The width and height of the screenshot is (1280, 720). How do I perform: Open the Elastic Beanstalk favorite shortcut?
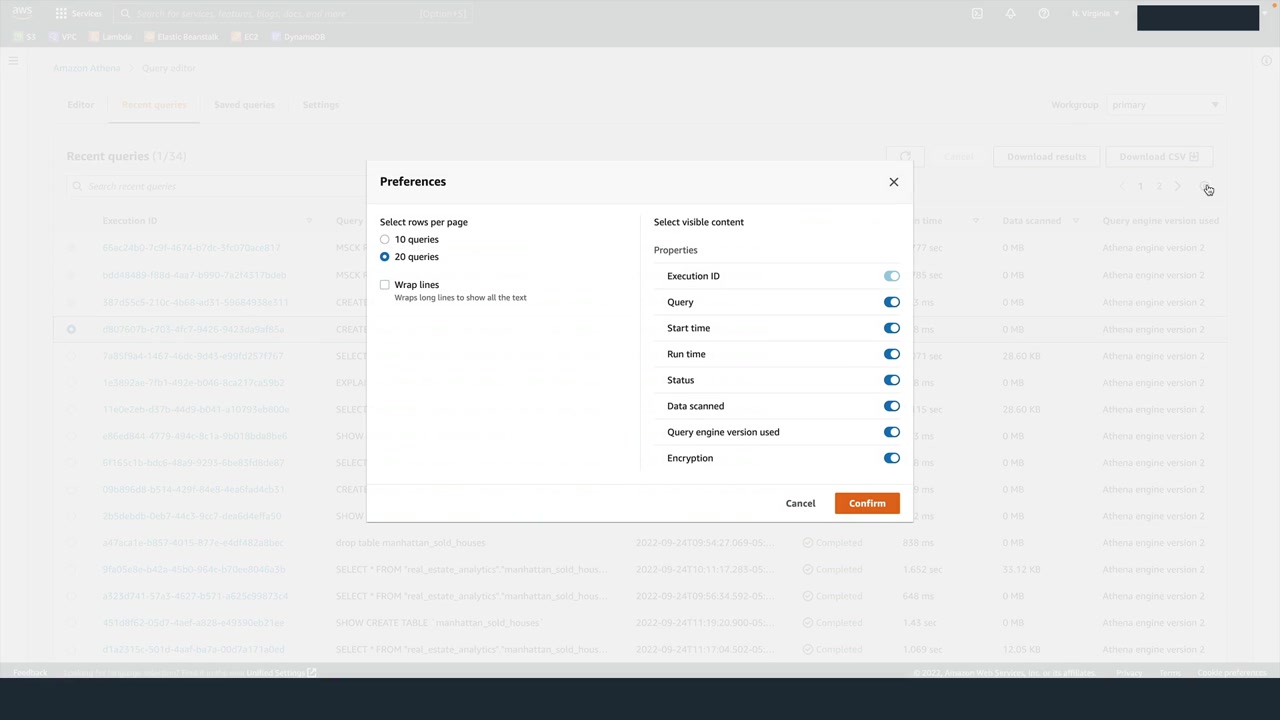tap(182, 37)
